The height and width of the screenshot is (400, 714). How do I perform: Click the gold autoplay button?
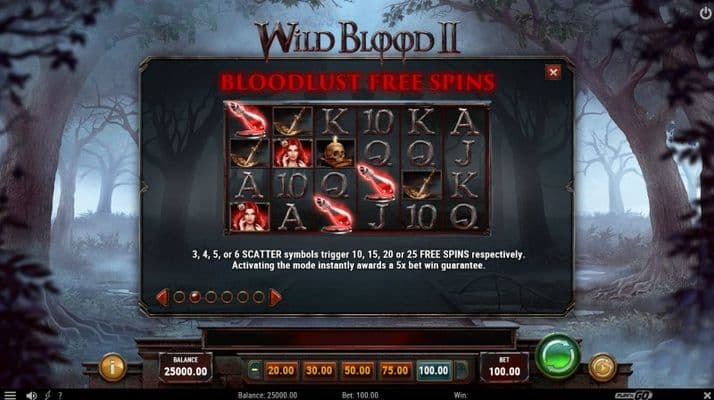(x=602, y=367)
